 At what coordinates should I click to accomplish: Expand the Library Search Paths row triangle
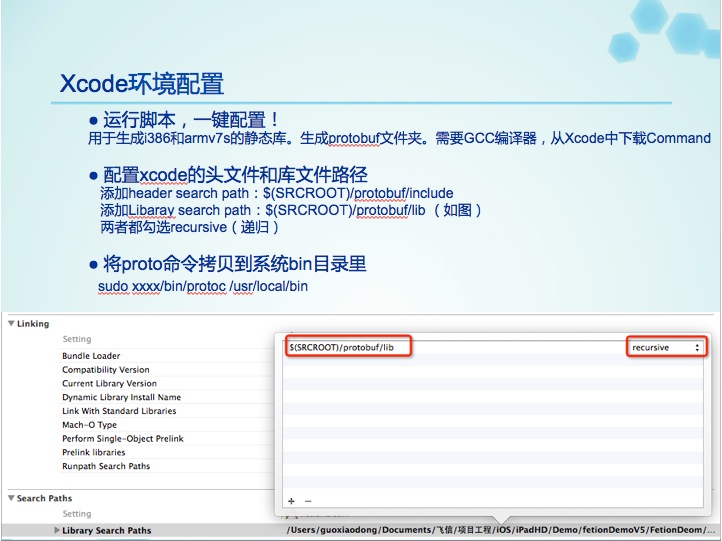point(57,530)
